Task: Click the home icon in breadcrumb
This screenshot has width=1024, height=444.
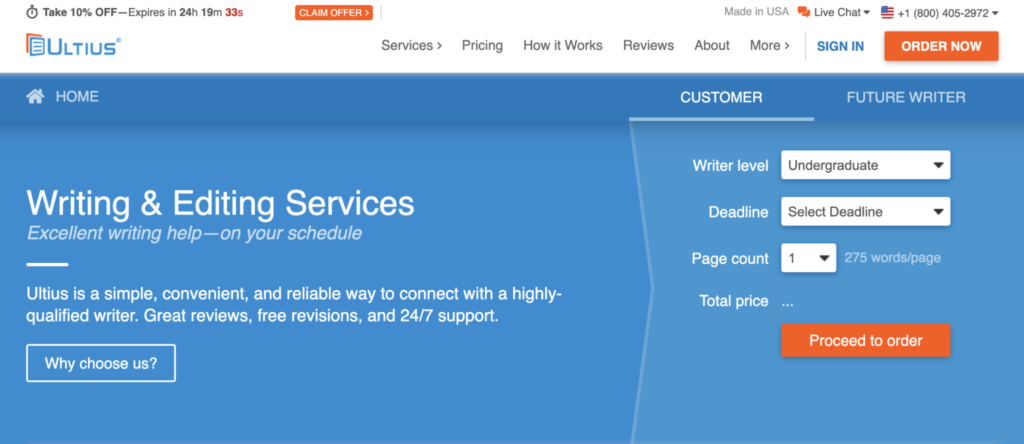Action: coord(35,97)
